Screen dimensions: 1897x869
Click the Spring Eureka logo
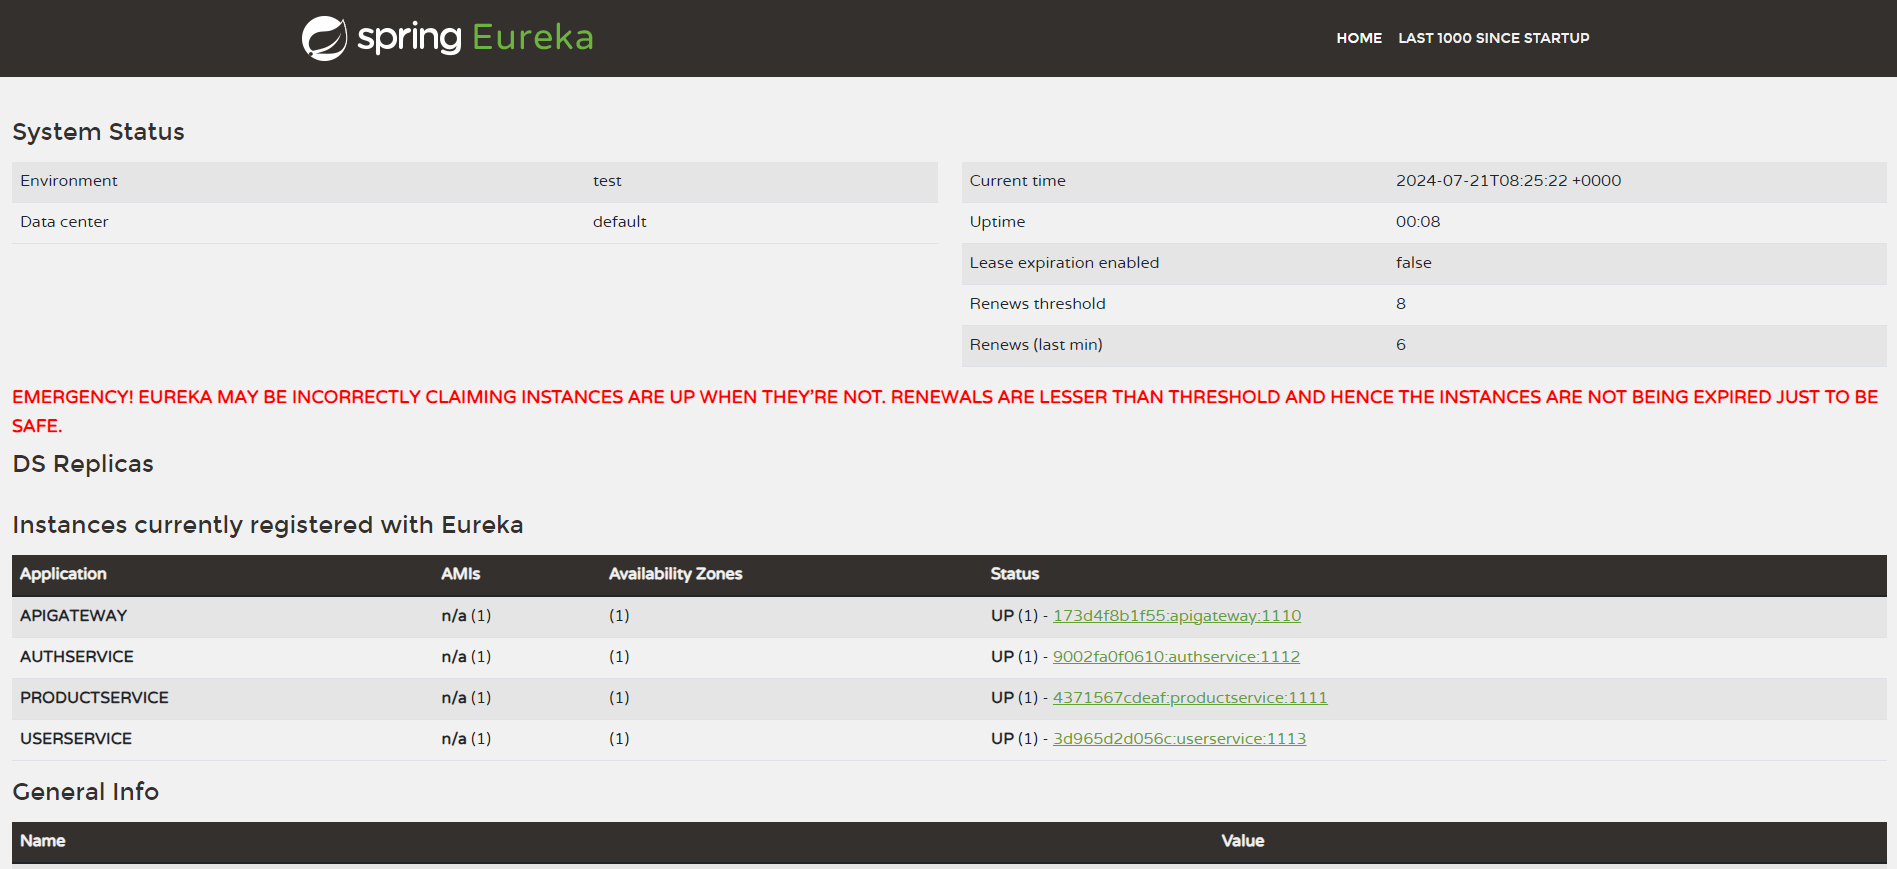coord(447,38)
